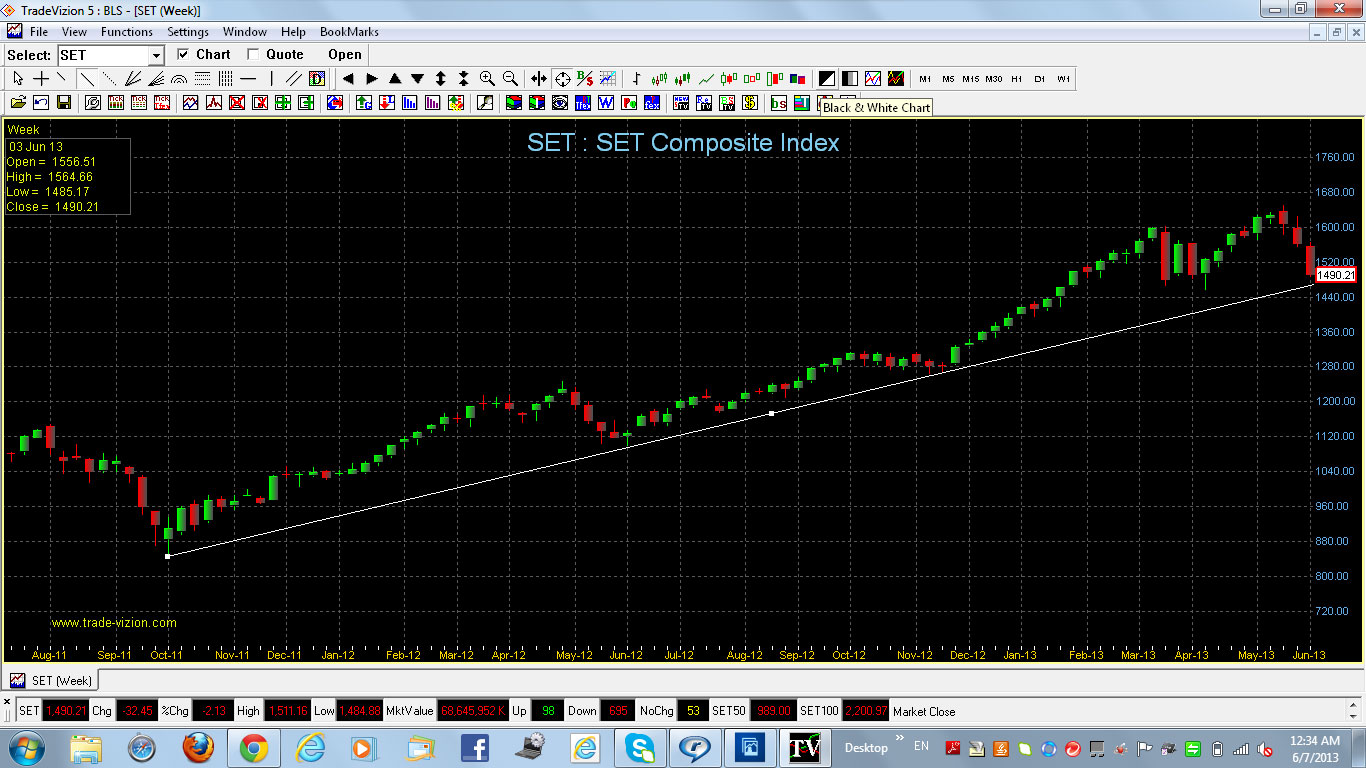Open the File menu

[39, 32]
